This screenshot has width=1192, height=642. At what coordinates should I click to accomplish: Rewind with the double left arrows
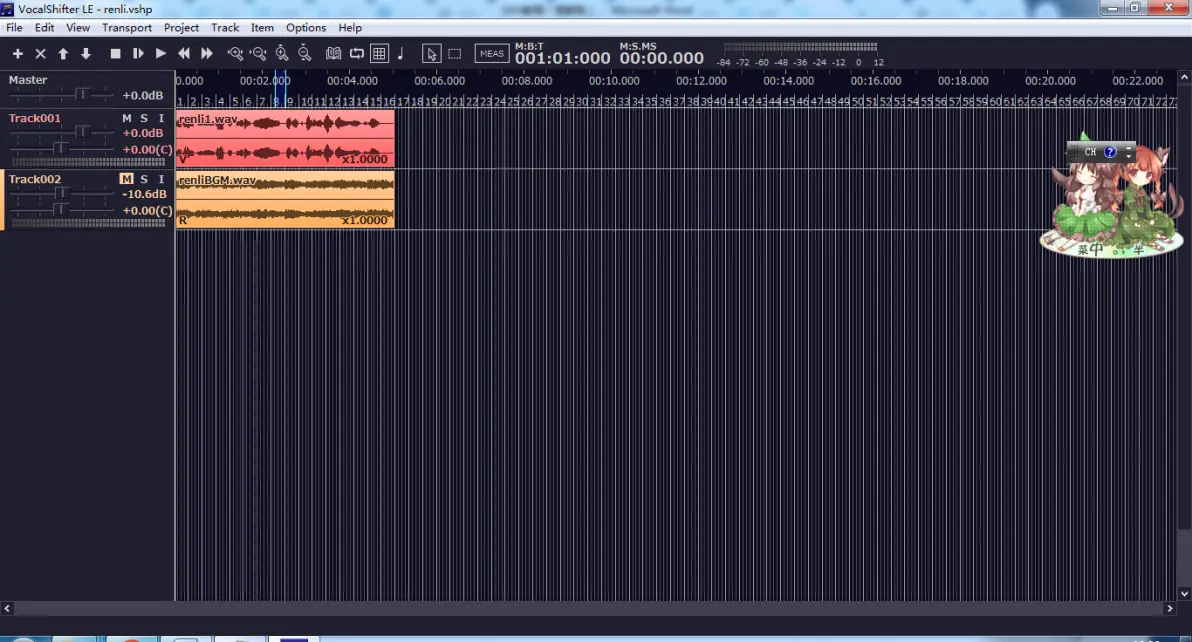tap(184, 54)
